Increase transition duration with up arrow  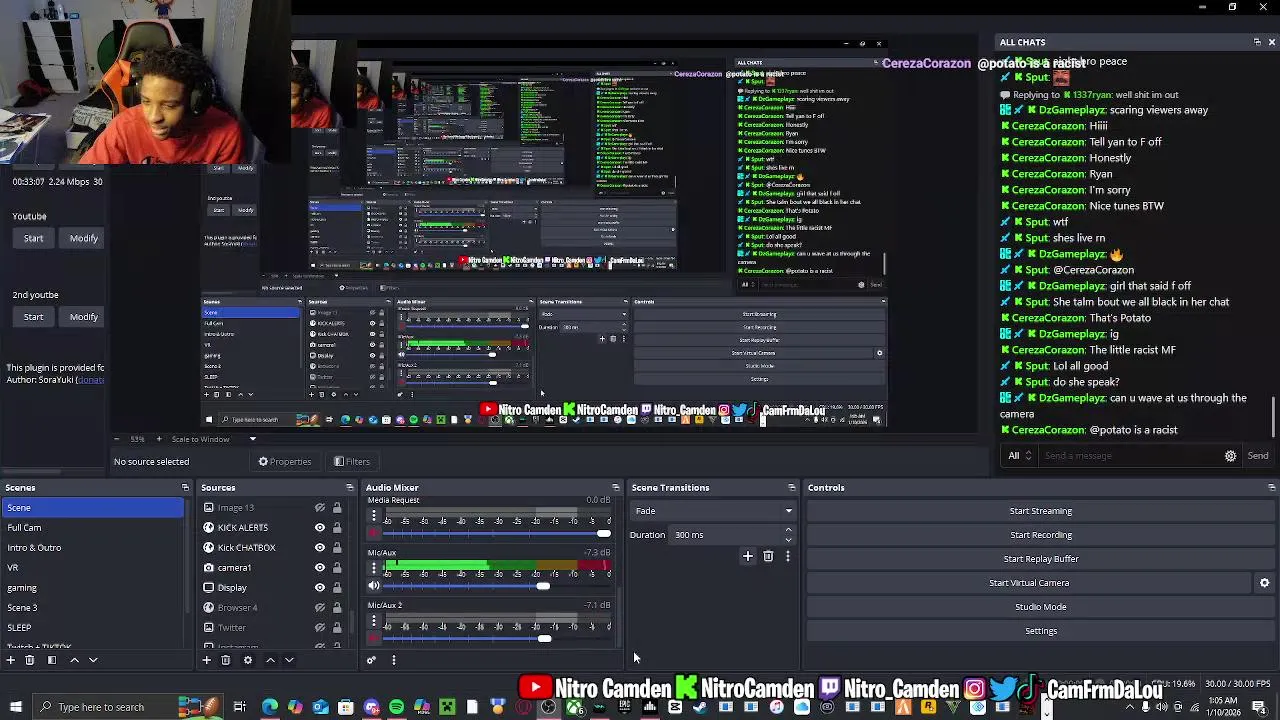(788, 530)
